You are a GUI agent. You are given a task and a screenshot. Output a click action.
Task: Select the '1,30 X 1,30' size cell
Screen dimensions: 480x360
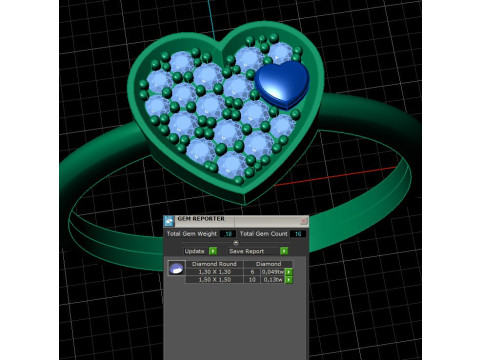[x=215, y=272]
